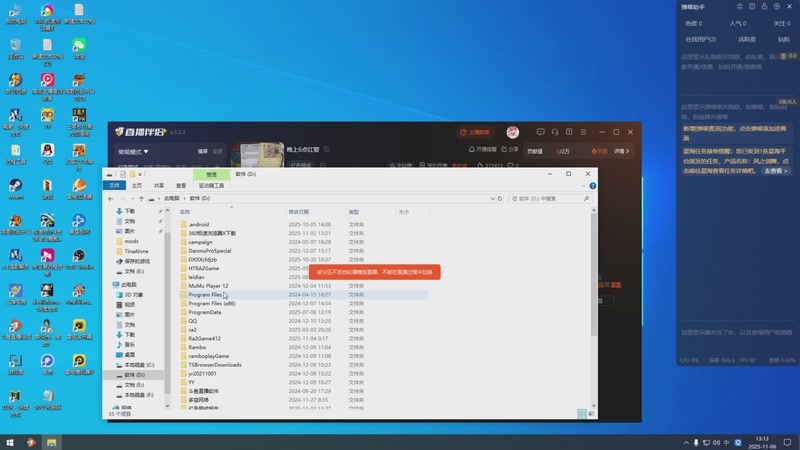
Task: Open the WeChat desktop icon
Action: pos(79,48)
